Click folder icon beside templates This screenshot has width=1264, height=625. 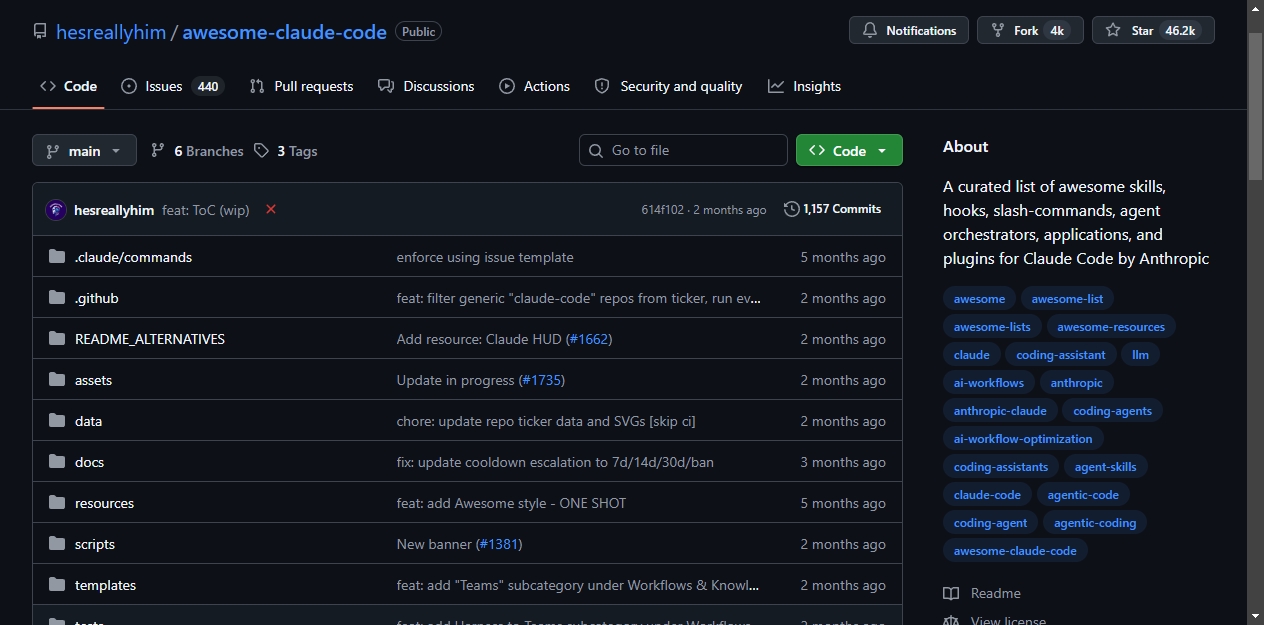(x=57, y=585)
